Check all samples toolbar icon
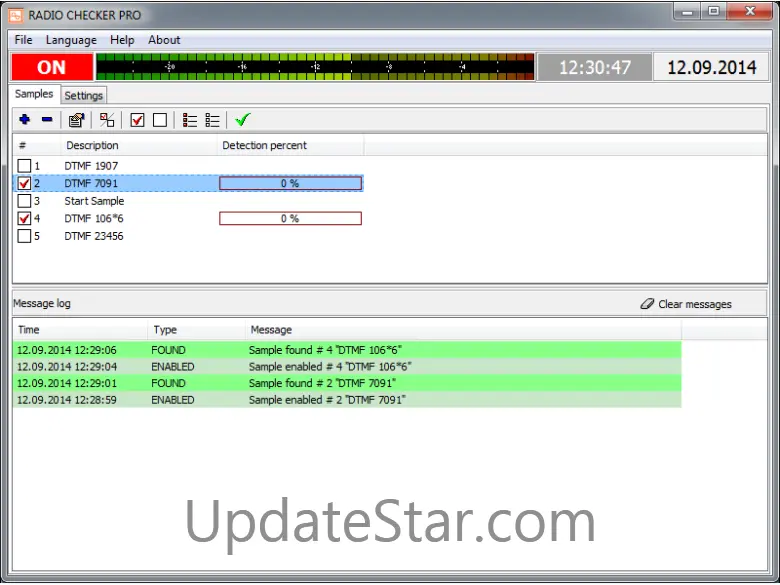The image size is (780, 585). point(137,120)
